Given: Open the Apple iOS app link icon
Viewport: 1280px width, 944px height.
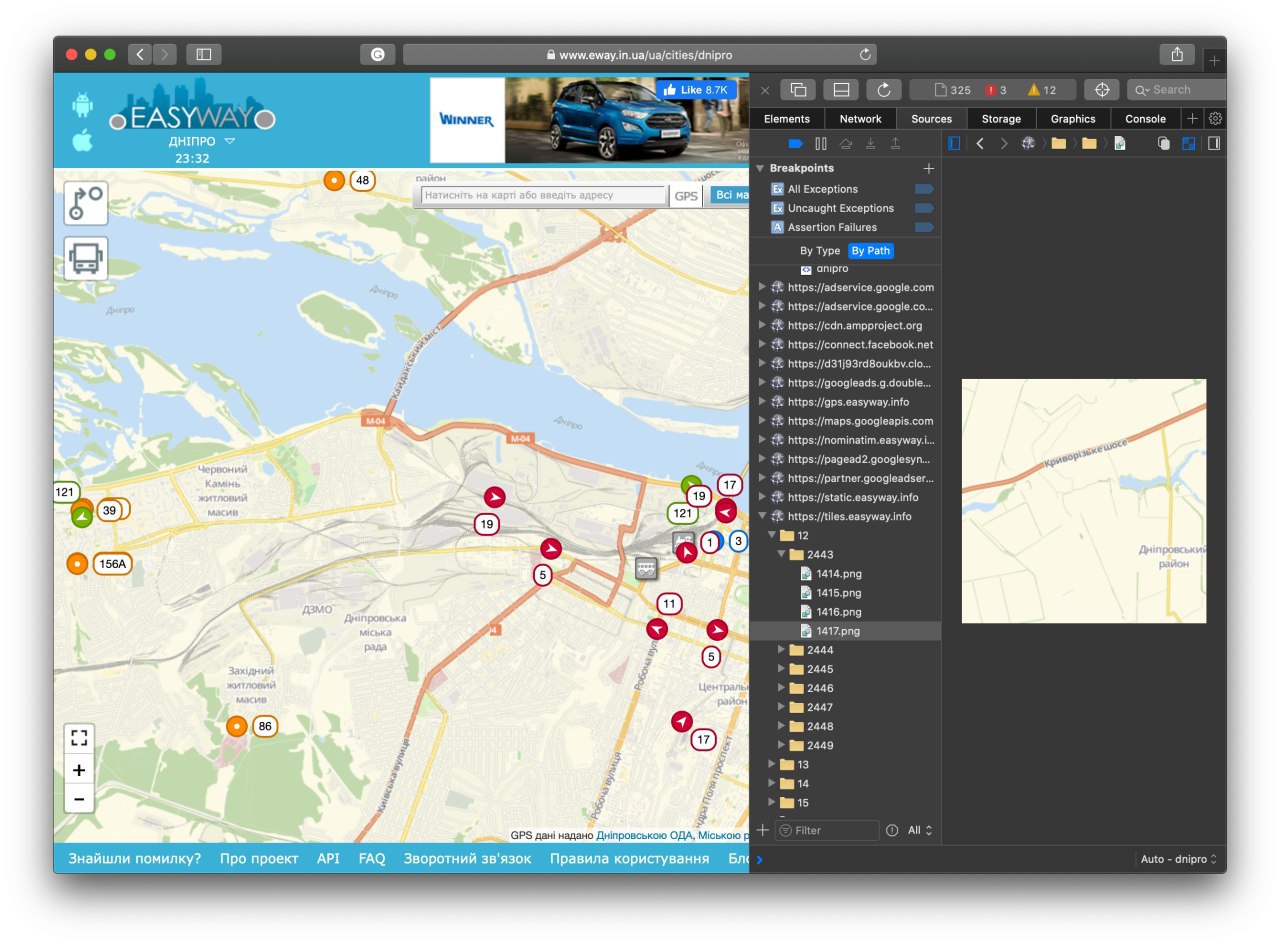Looking at the screenshot, I should click(82, 140).
